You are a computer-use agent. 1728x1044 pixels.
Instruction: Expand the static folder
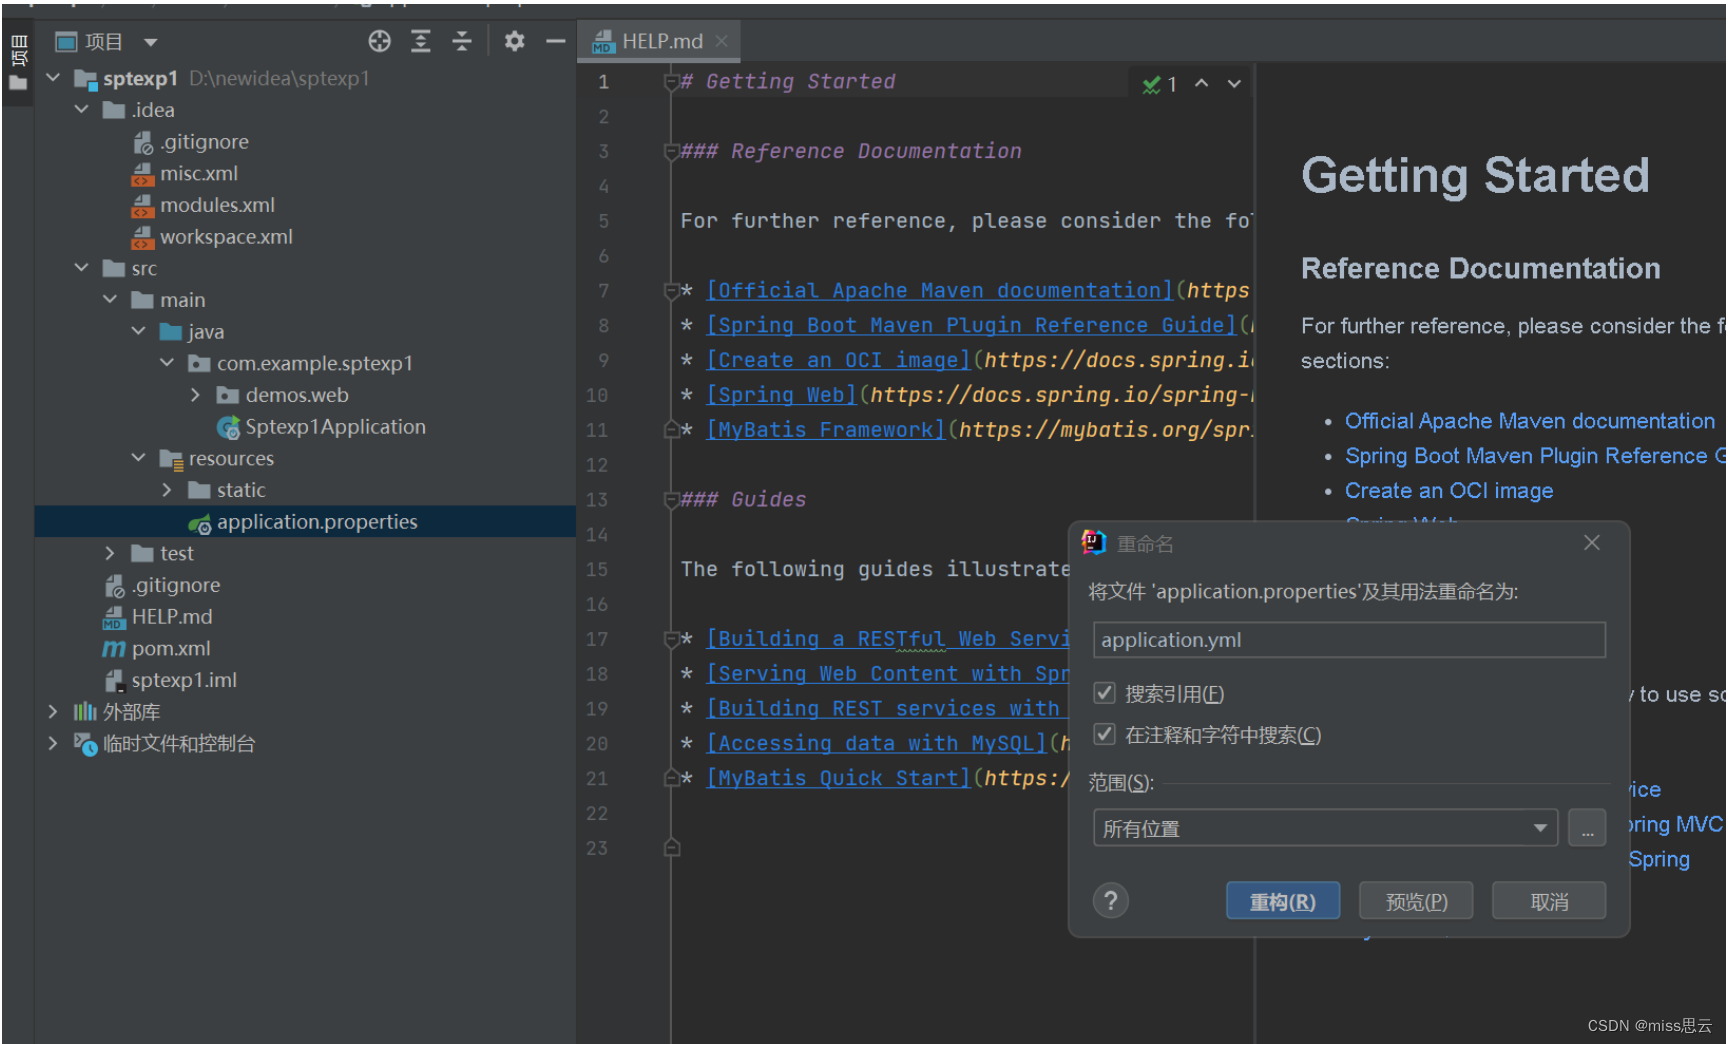pyautogui.click(x=167, y=490)
